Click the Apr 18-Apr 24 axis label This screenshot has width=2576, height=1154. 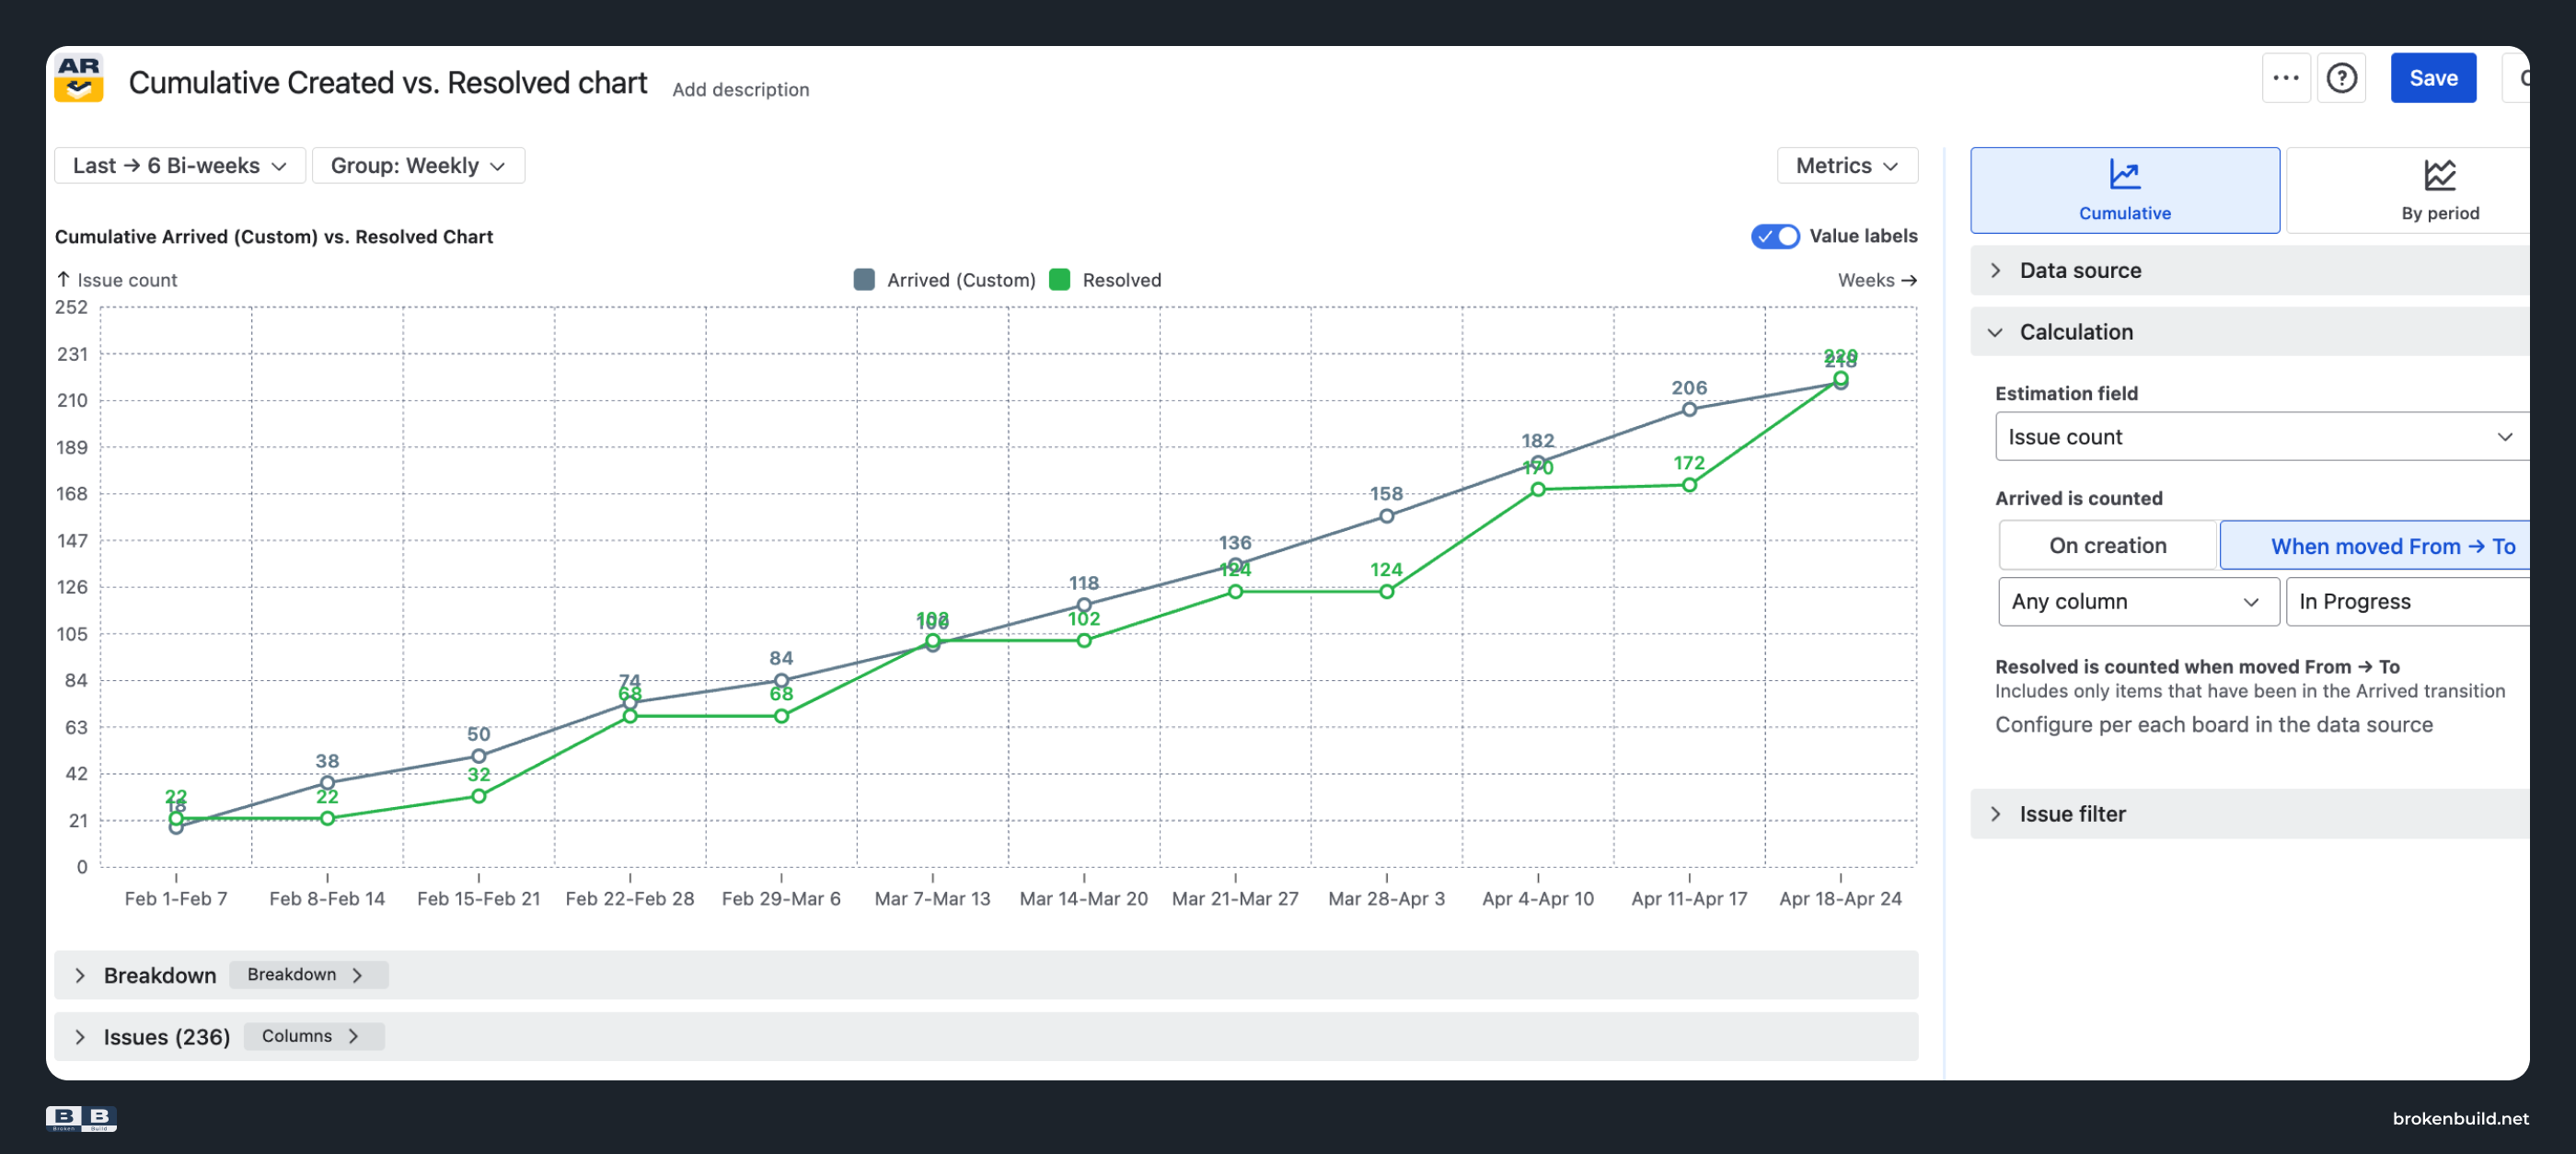coord(1840,898)
